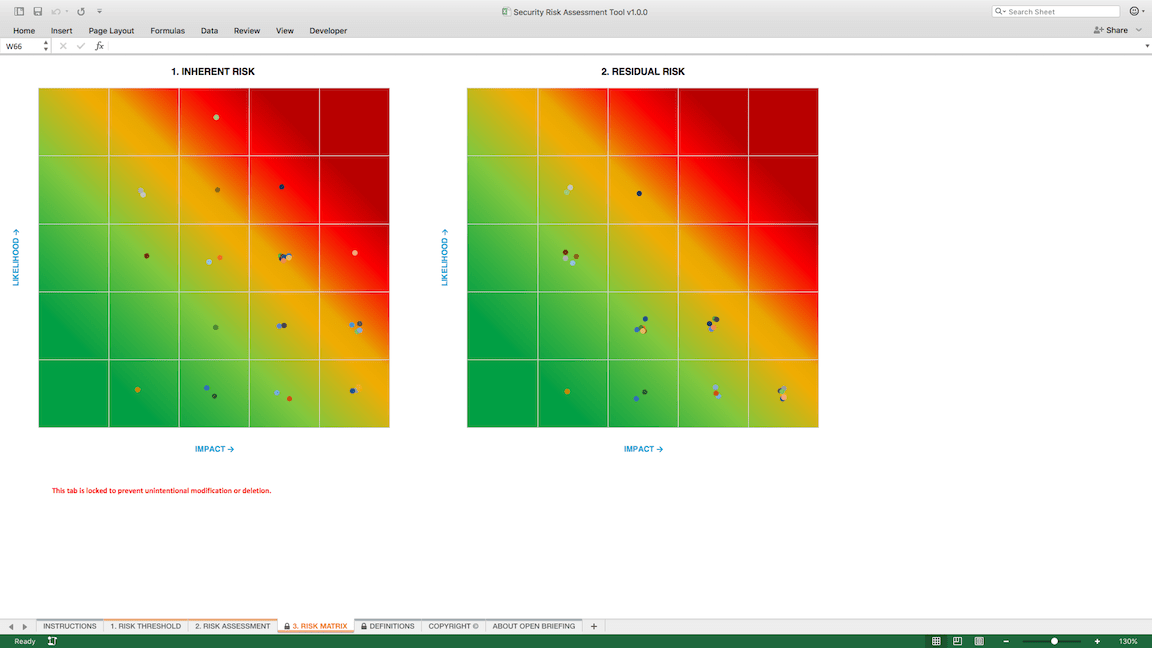Undo the last action
This screenshot has width=1152, height=648.
(x=55, y=11)
